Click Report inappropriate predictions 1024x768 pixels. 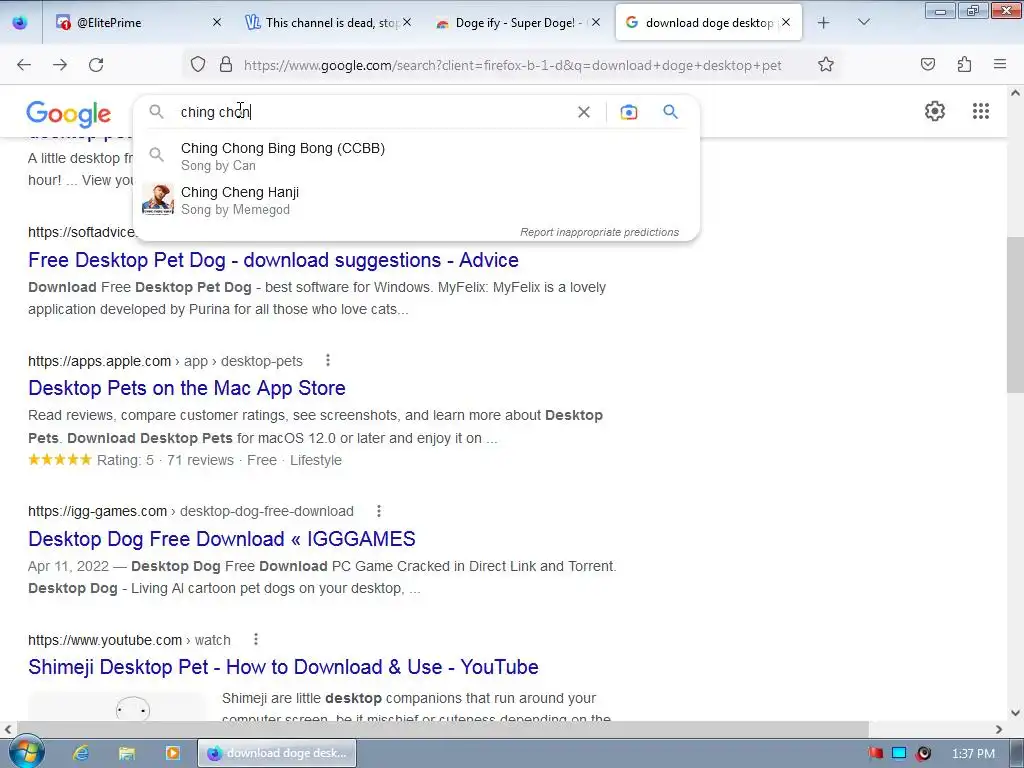tap(599, 232)
